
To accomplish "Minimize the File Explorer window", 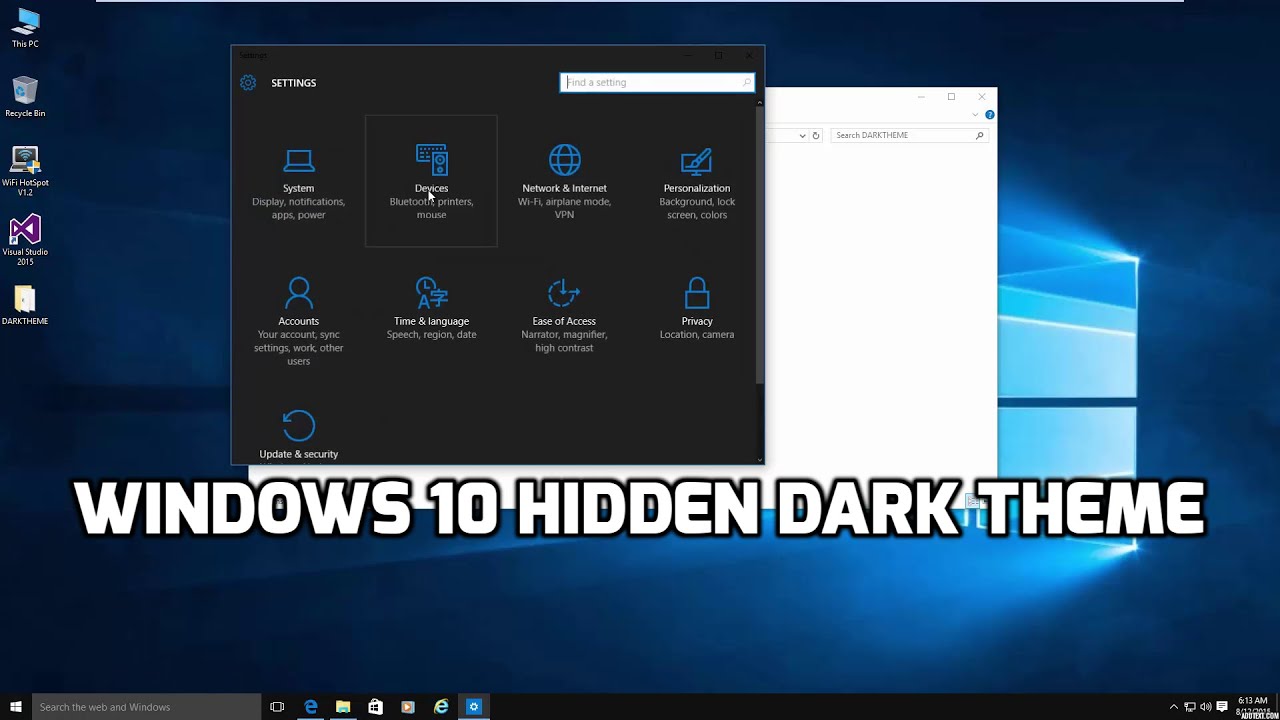I will (921, 97).
